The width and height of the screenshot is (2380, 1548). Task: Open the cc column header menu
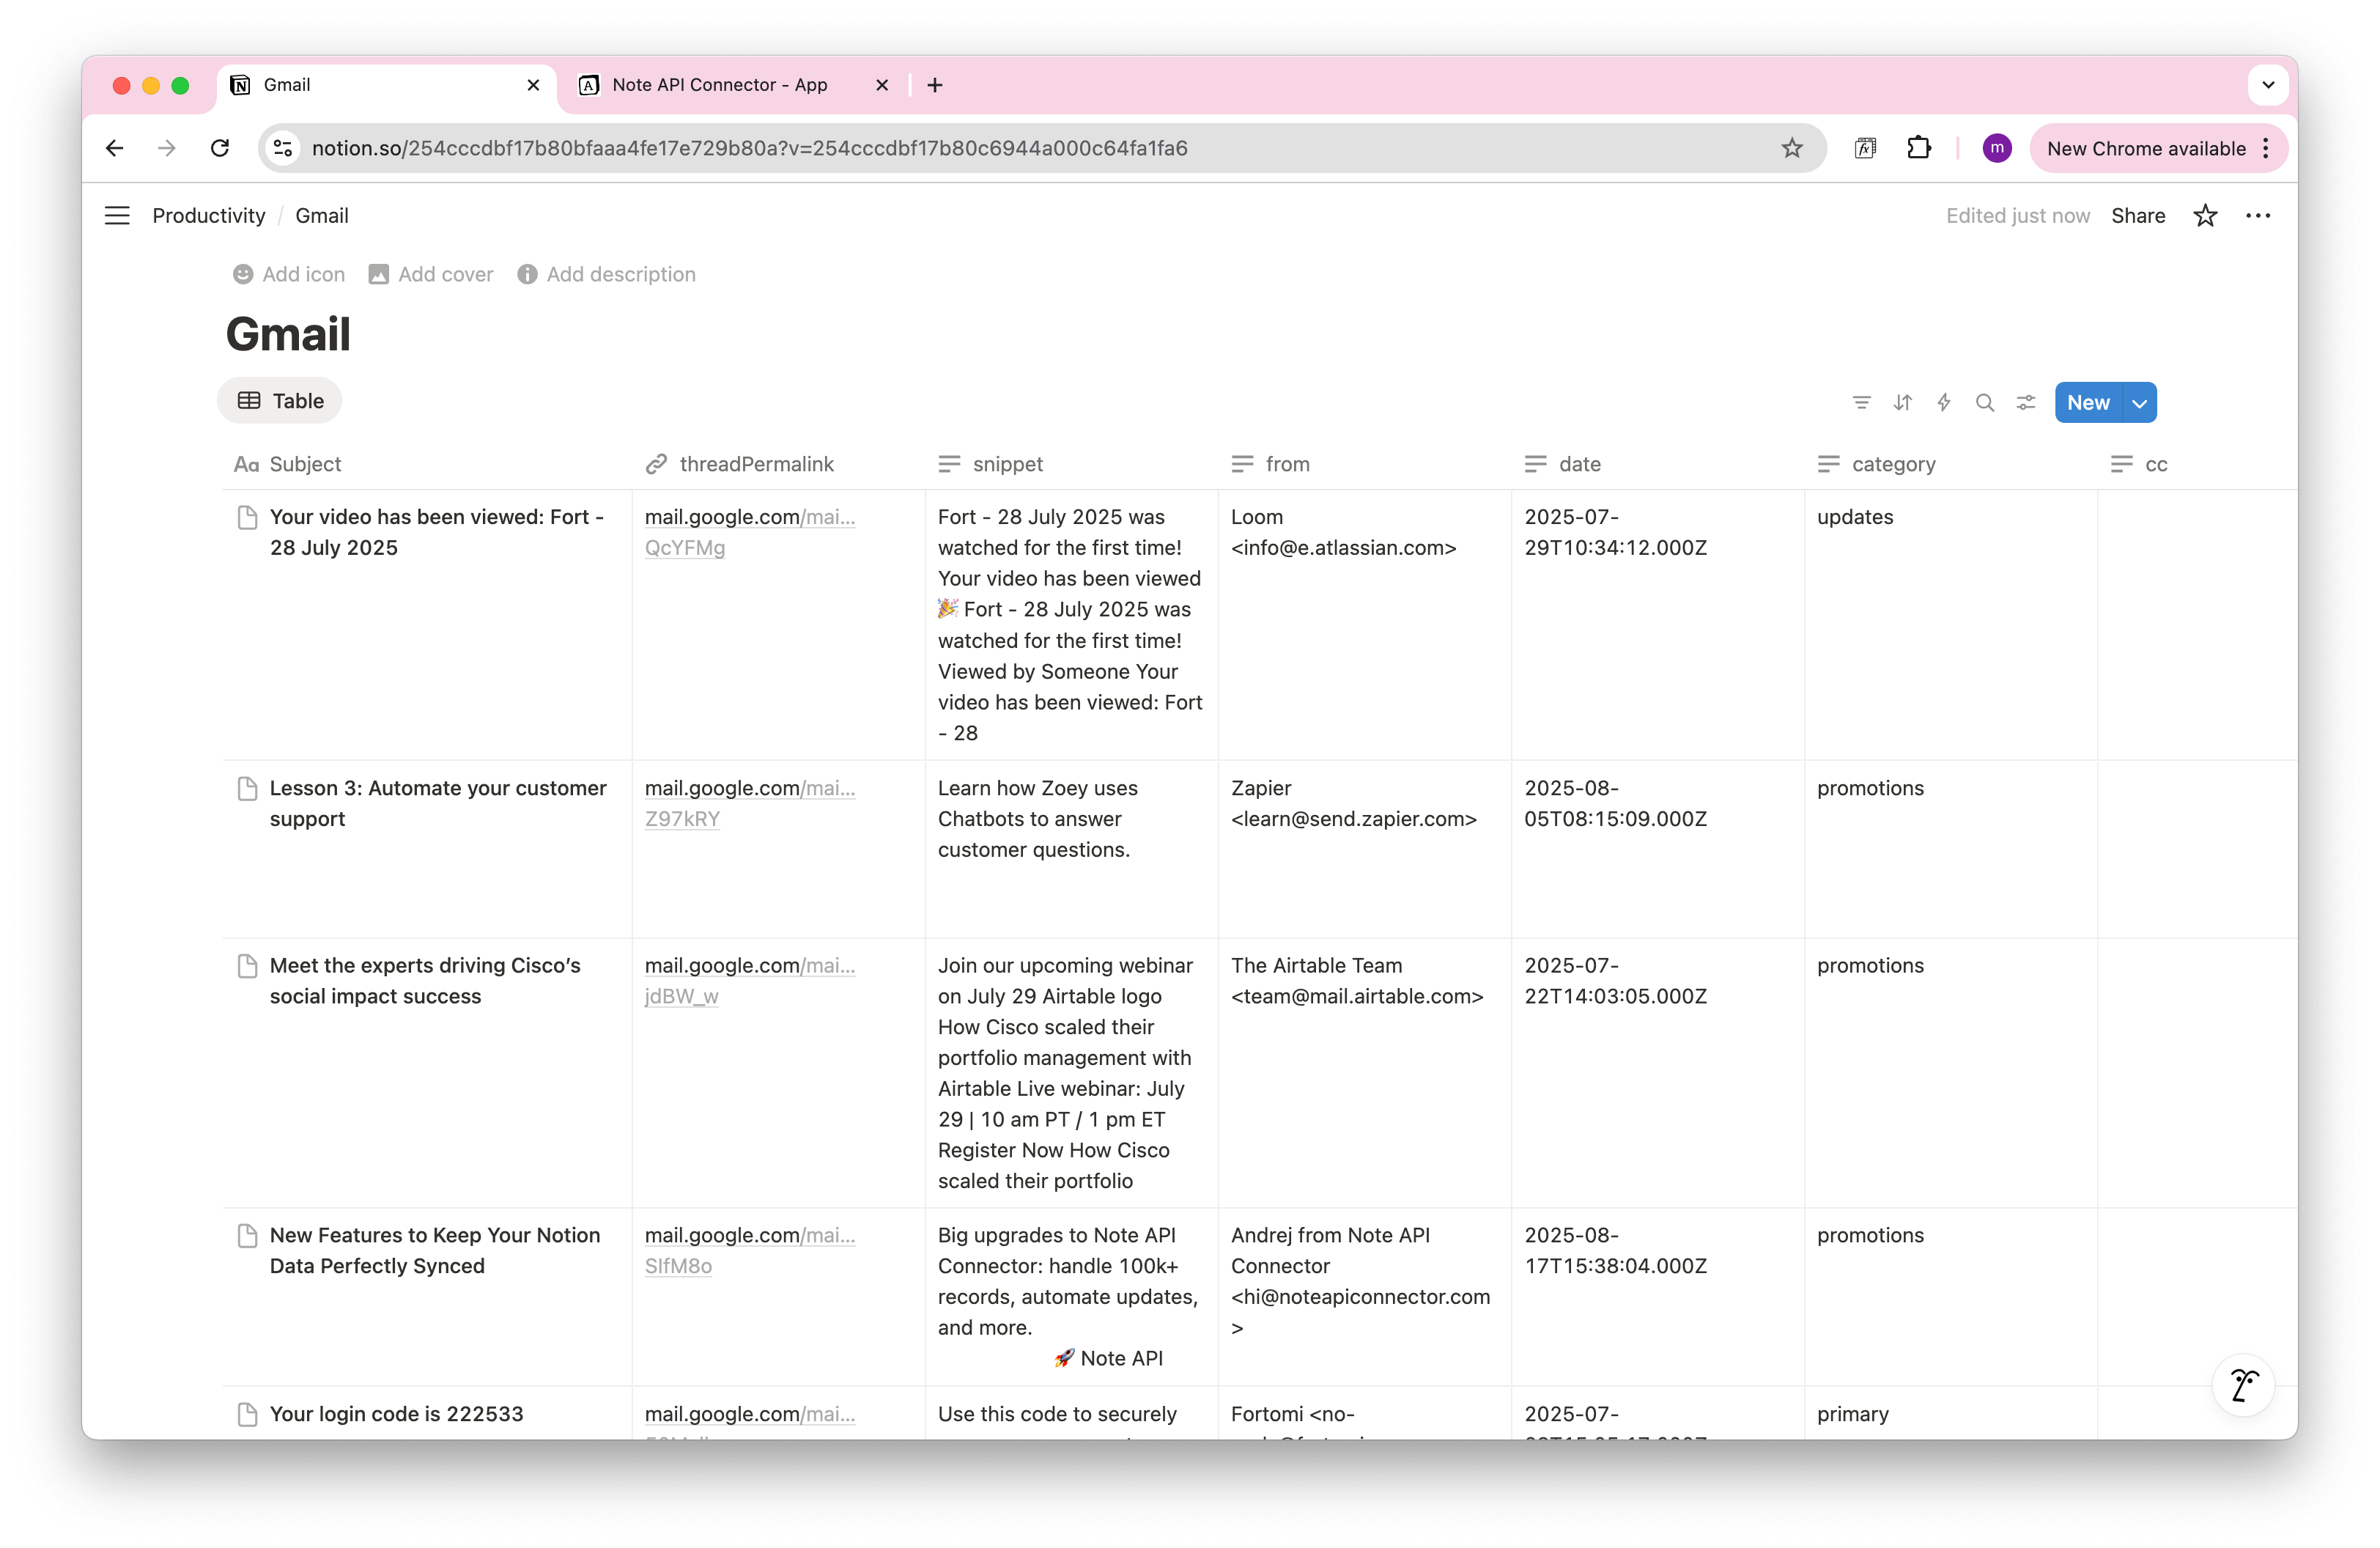coord(2197,464)
